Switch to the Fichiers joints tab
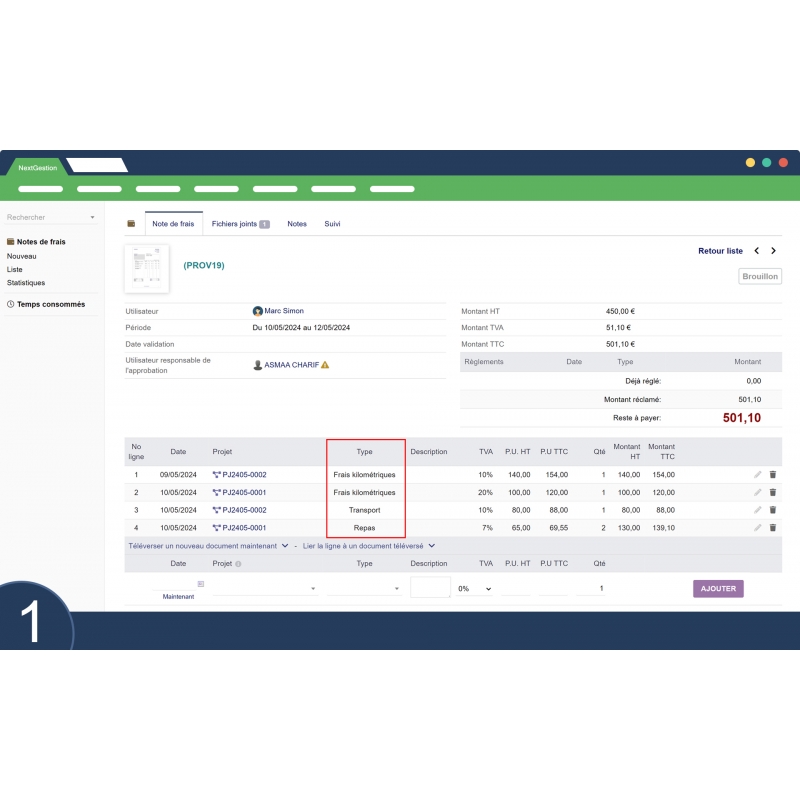The height and width of the screenshot is (800, 800). click(234, 223)
